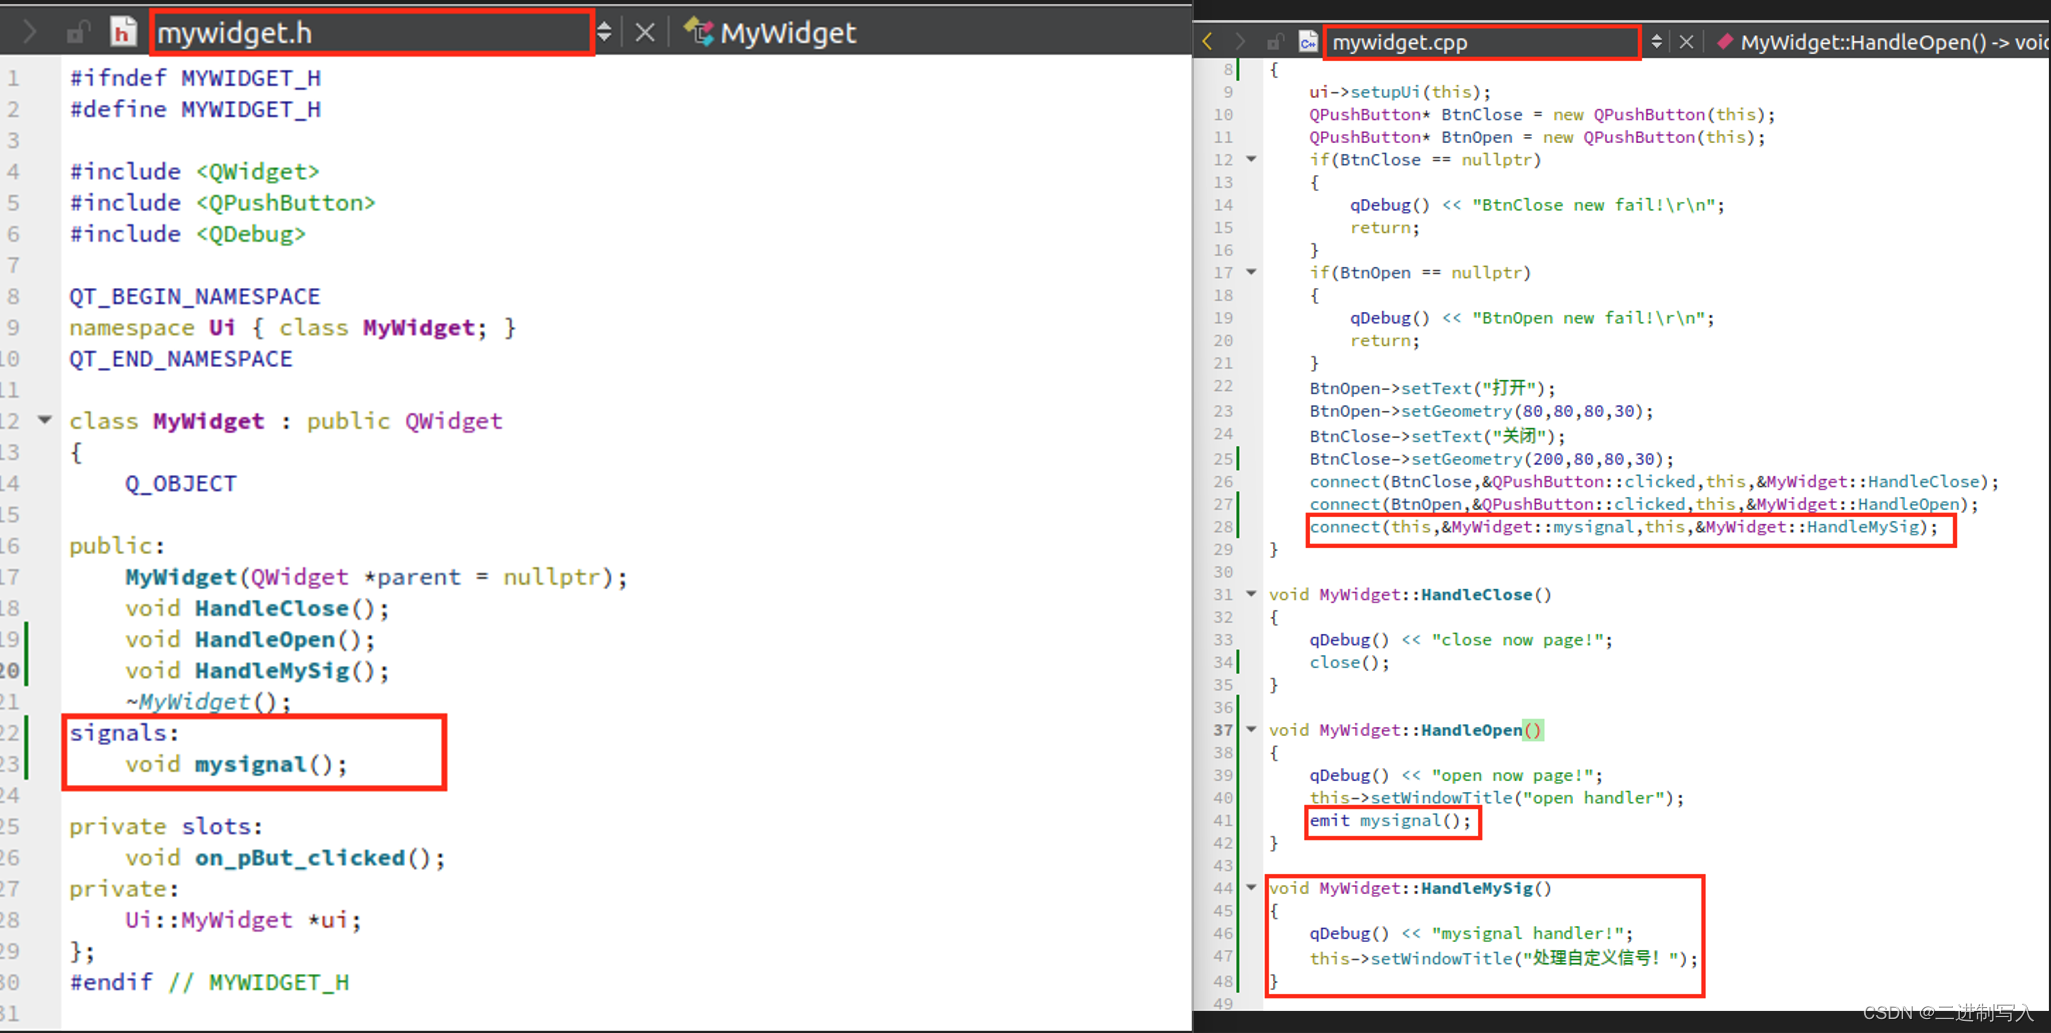Click the BtnClose = new QPushButton line

1543,115
